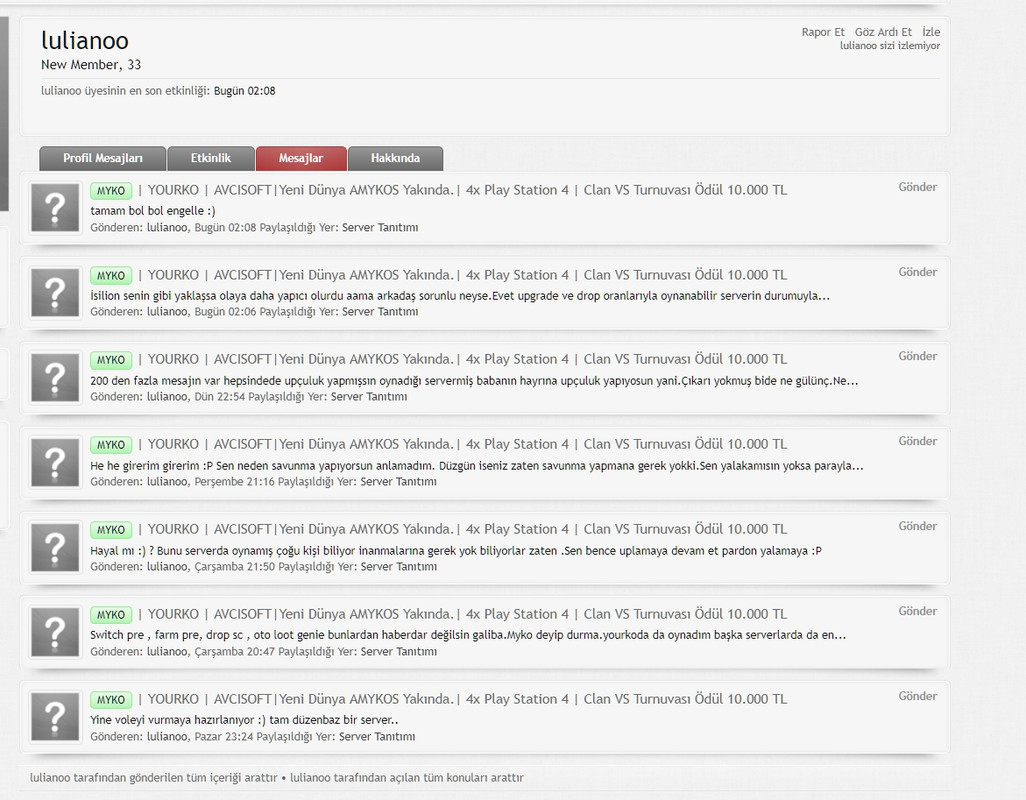The height and width of the screenshot is (800, 1026).
Task: Click the İzle link
Action: point(931,32)
